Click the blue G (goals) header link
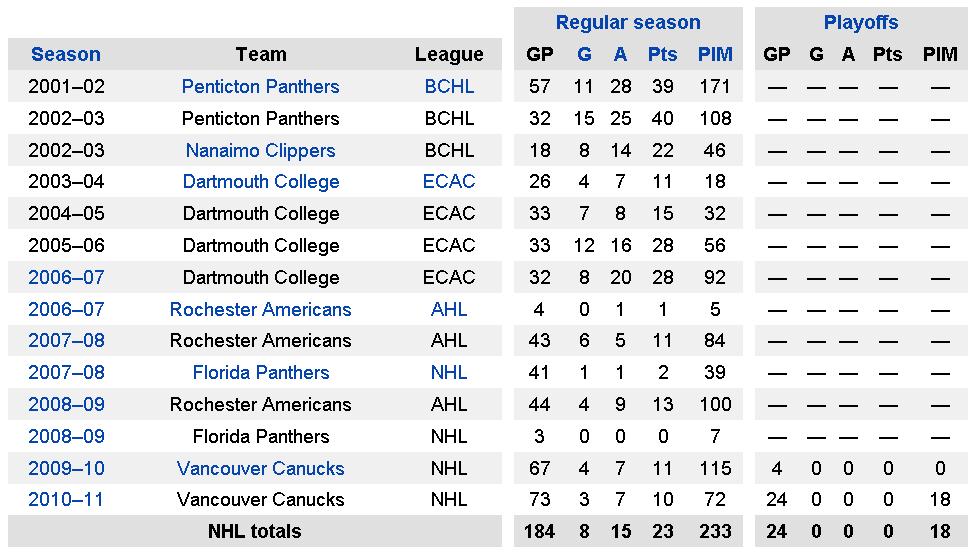Screen dimensions: 976x556 [x=585, y=54]
